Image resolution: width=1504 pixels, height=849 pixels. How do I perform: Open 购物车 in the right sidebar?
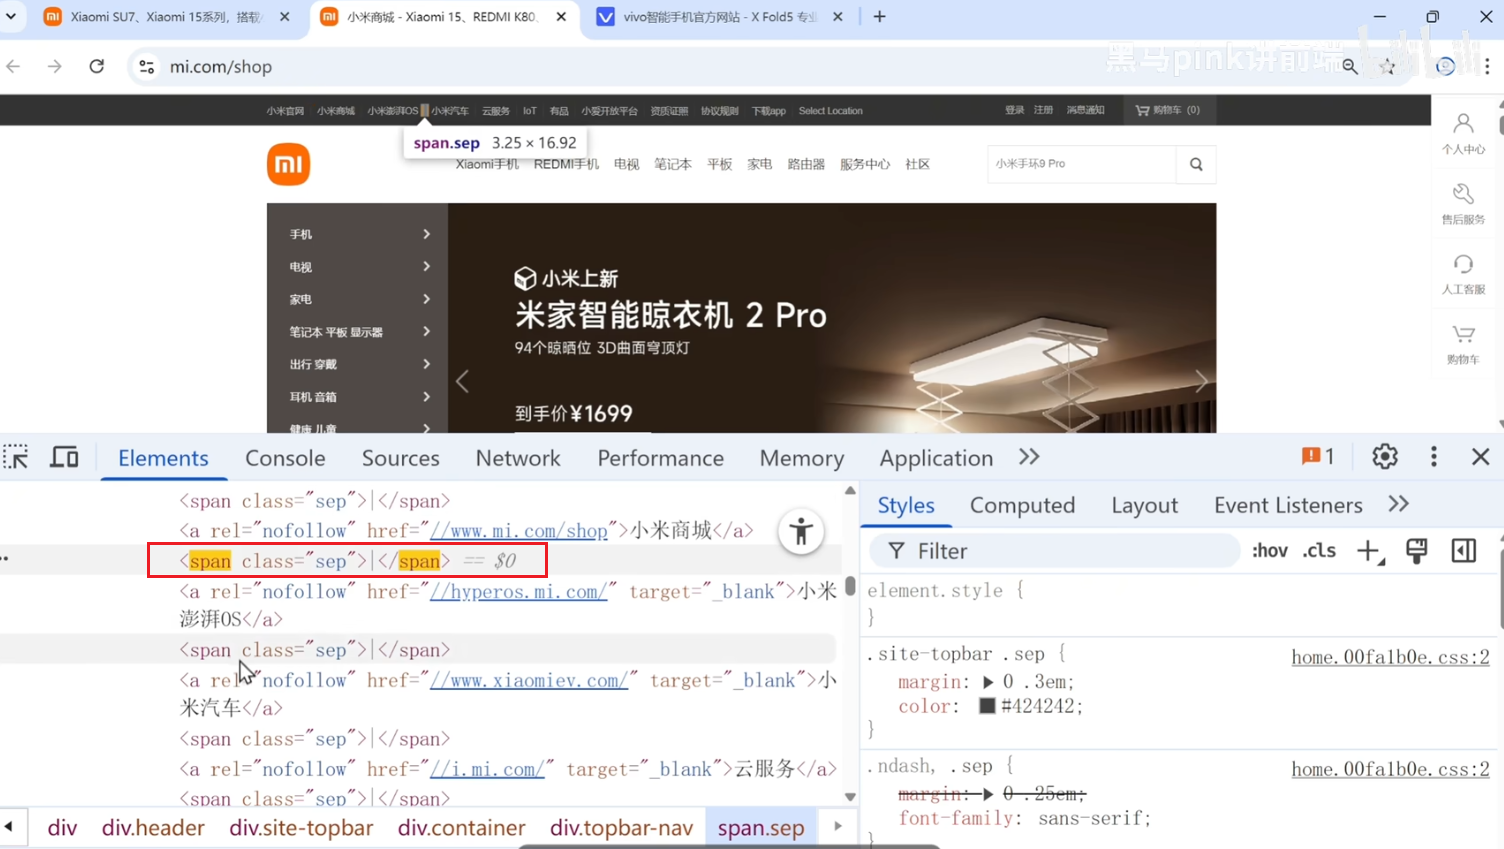pyautogui.click(x=1463, y=344)
